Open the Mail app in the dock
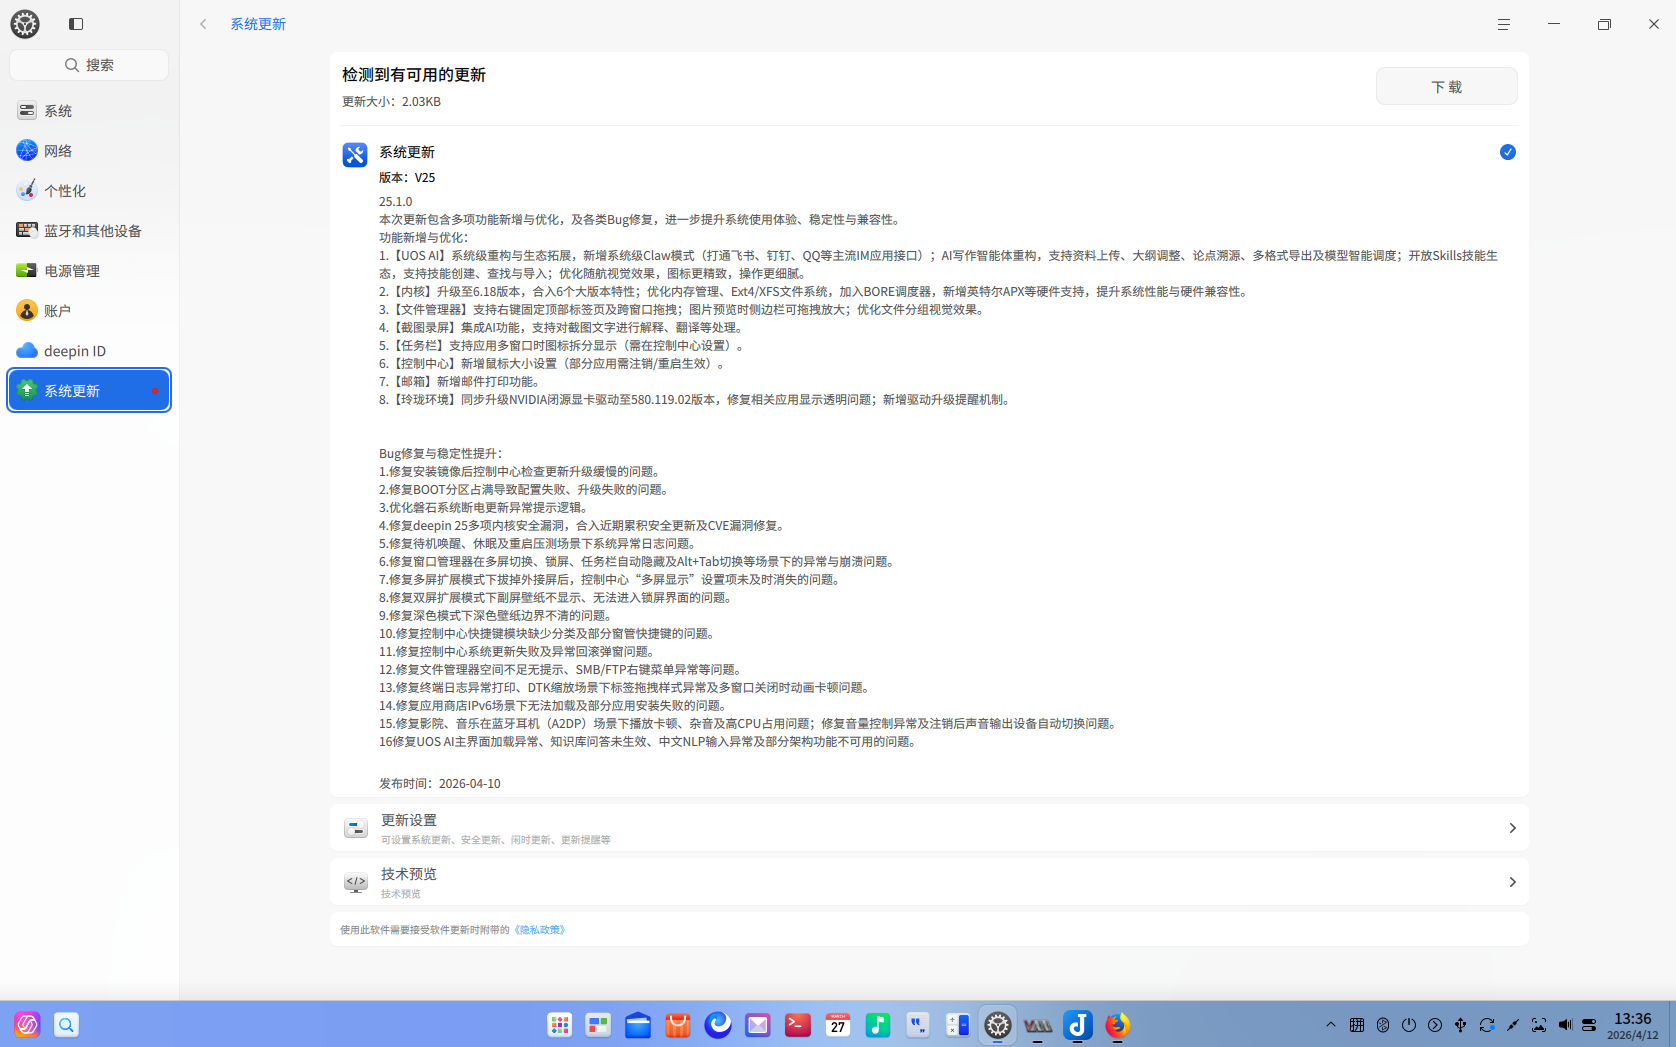Viewport: 1676px width, 1047px height. tap(758, 1025)
